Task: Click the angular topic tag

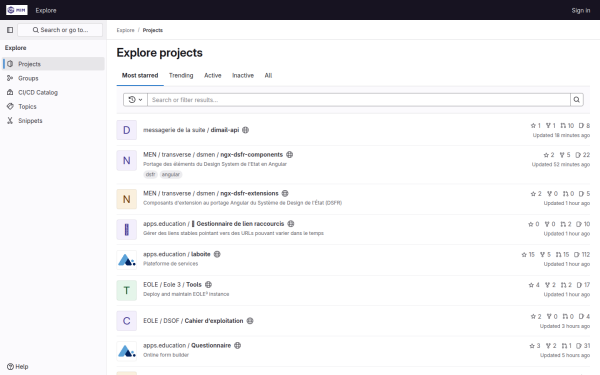Action: [171, 174]
